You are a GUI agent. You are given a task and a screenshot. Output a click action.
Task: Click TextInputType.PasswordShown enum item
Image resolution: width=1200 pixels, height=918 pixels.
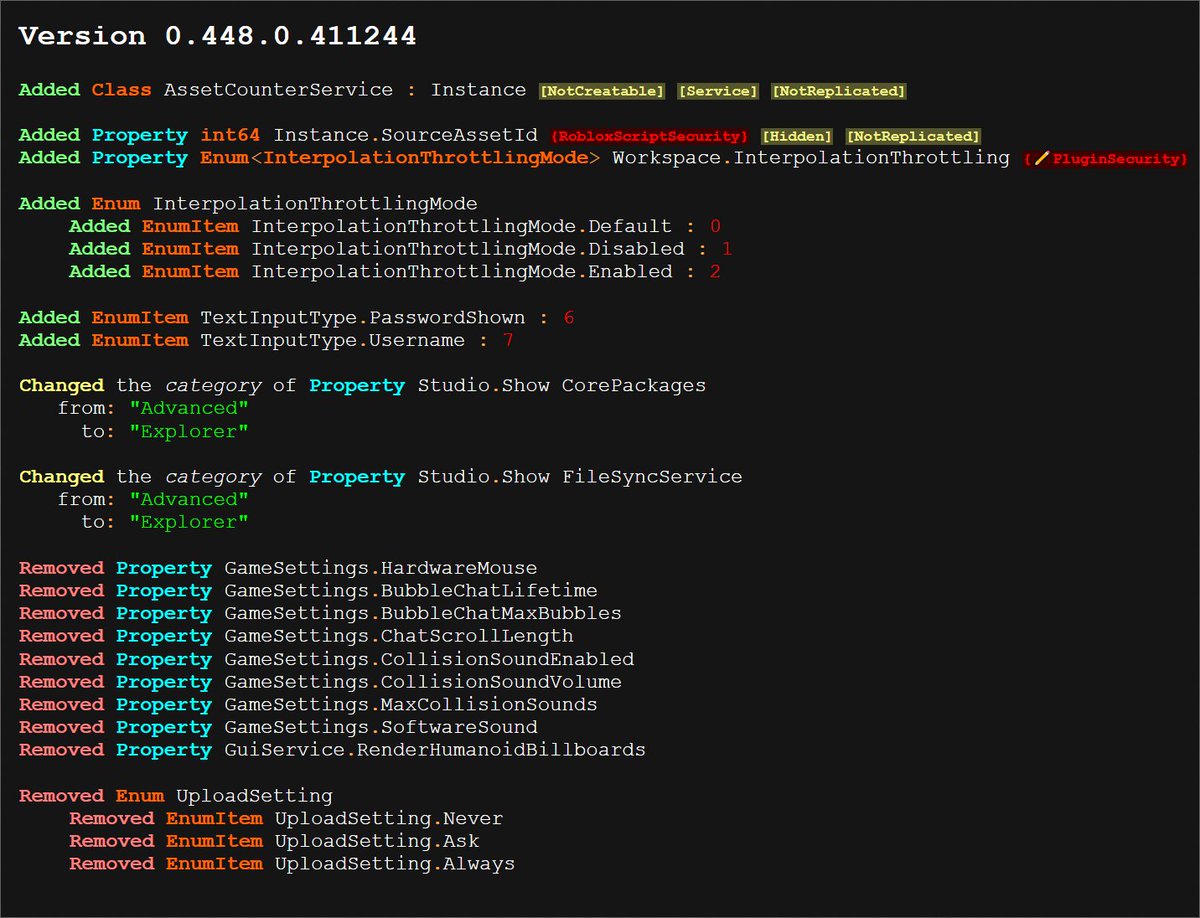[363, 318]
